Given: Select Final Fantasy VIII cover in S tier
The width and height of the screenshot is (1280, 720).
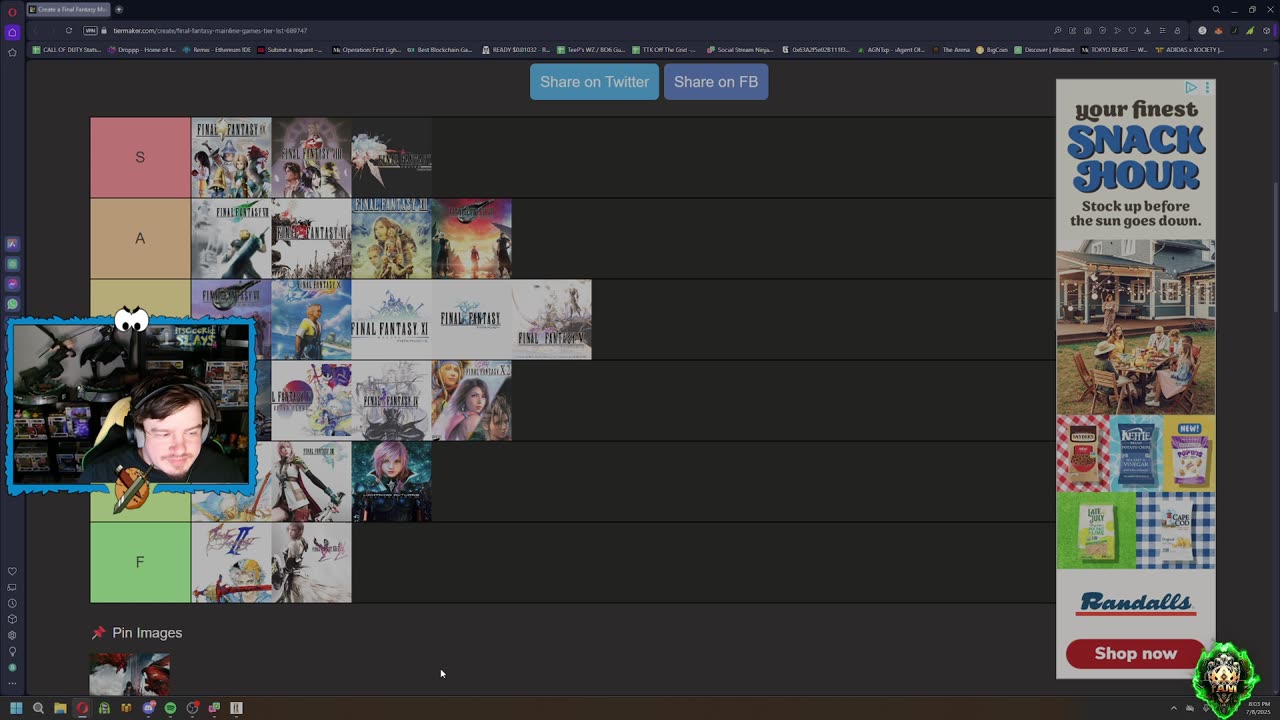Looking at the screenshot, I should (x=311, y=158).
